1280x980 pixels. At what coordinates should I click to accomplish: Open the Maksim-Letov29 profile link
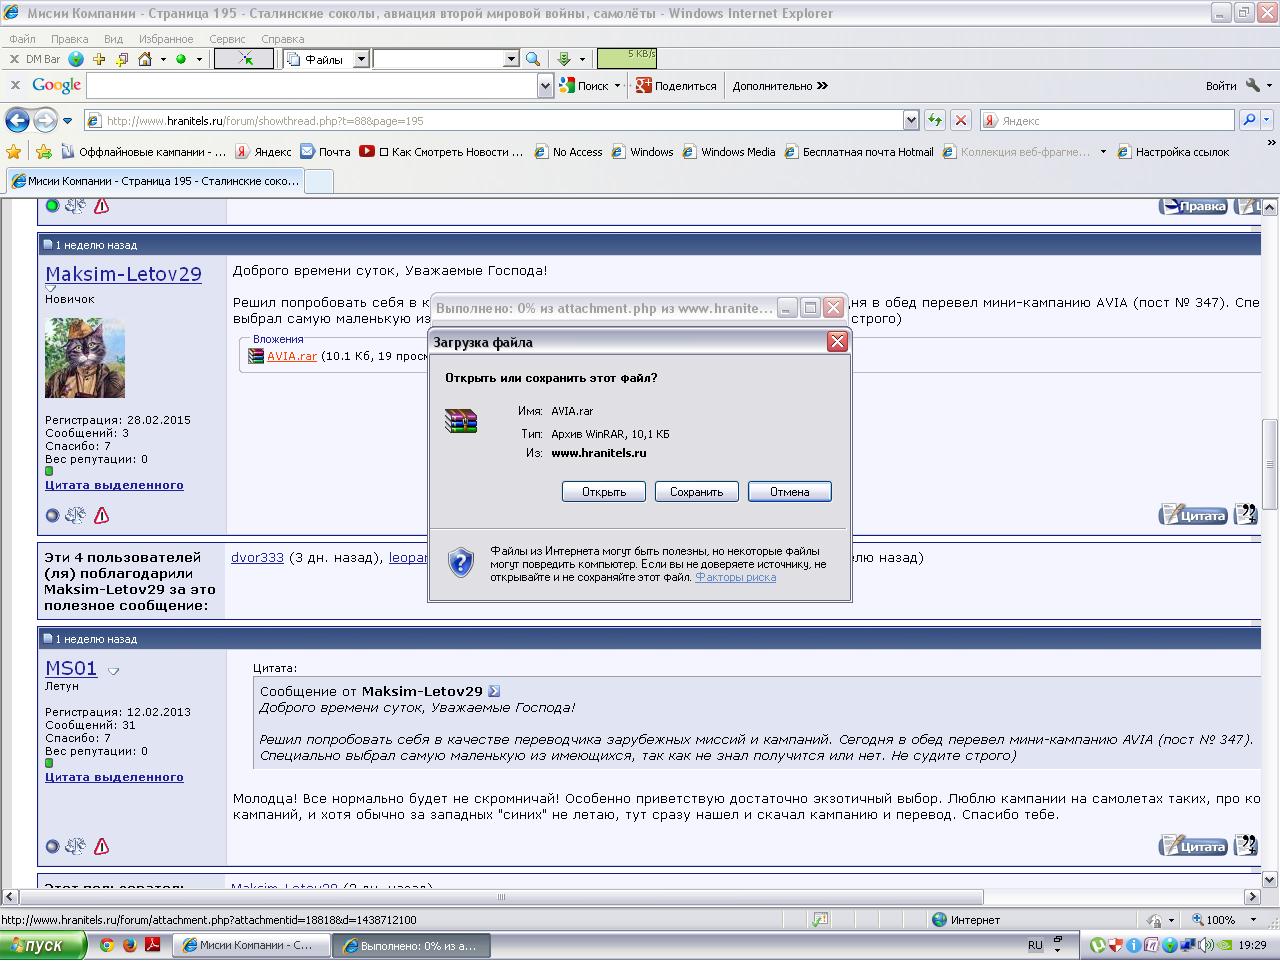[x=123, y=274]
